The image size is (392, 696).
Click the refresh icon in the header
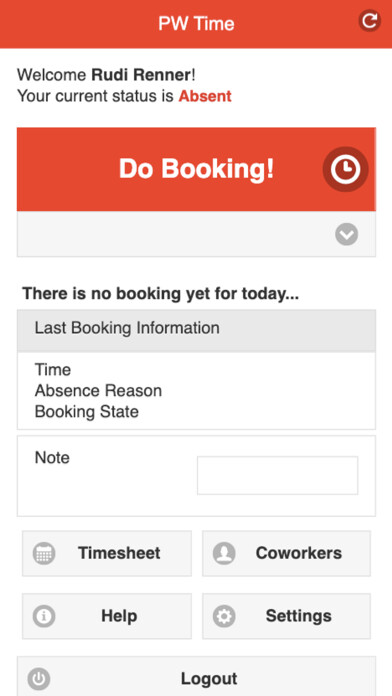369,20
